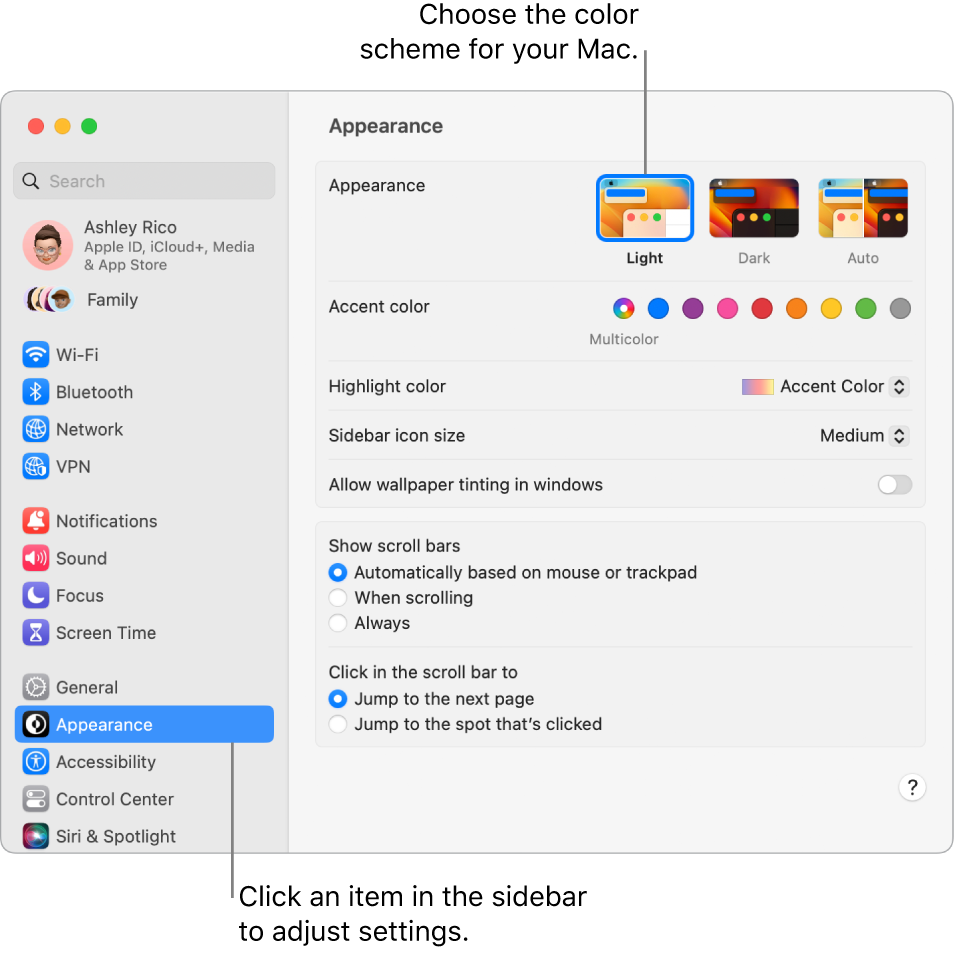956x956 pixels.
Task: Select the Notifications sidebar icon
Action: coord(36,521)
